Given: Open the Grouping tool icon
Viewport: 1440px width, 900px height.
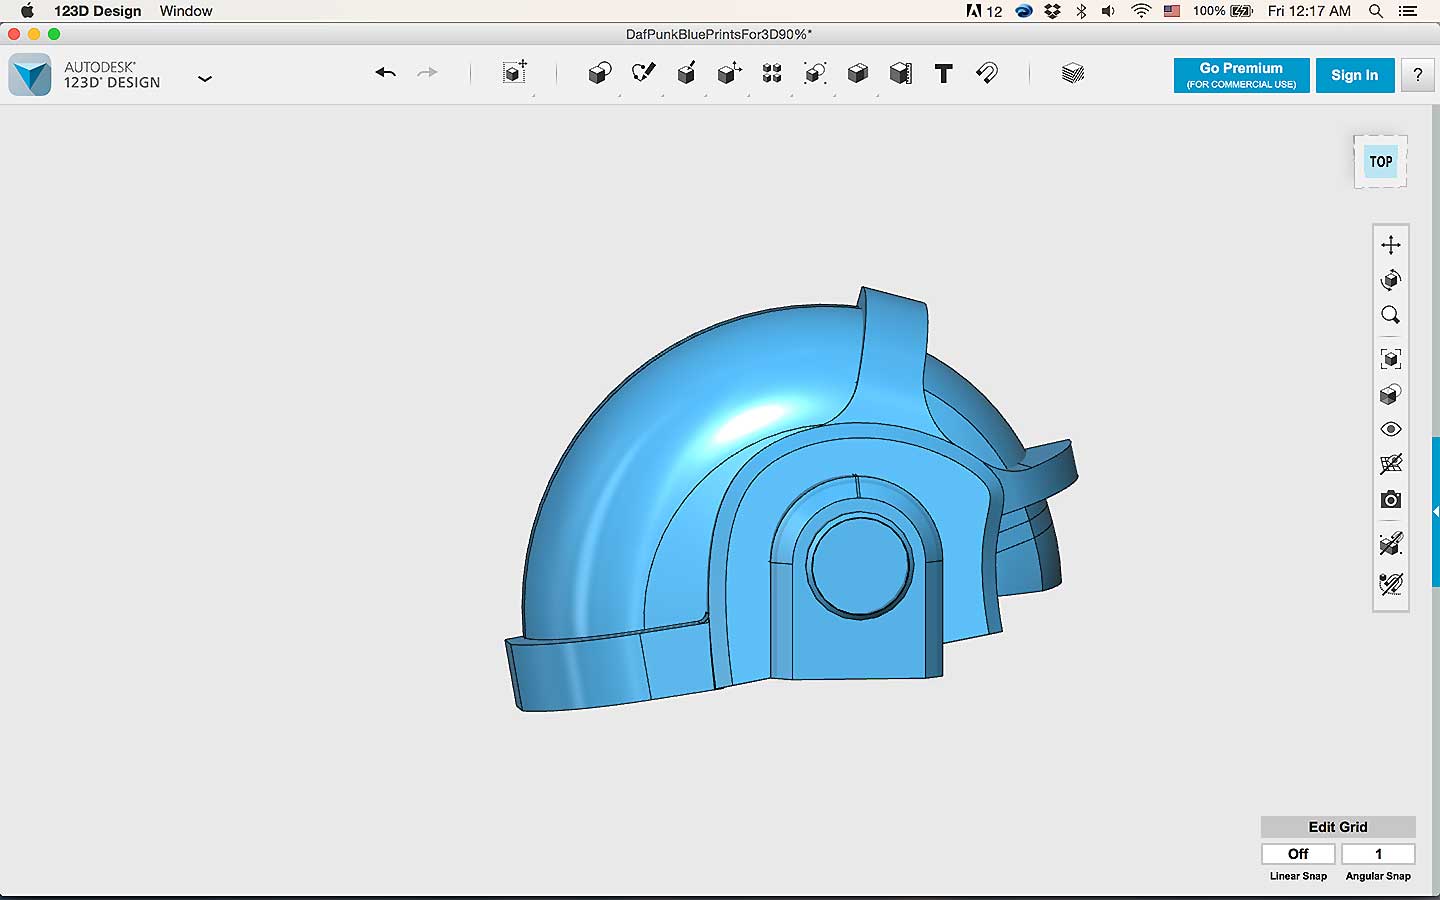Looking at the screenshot, I should click(815, 73).
